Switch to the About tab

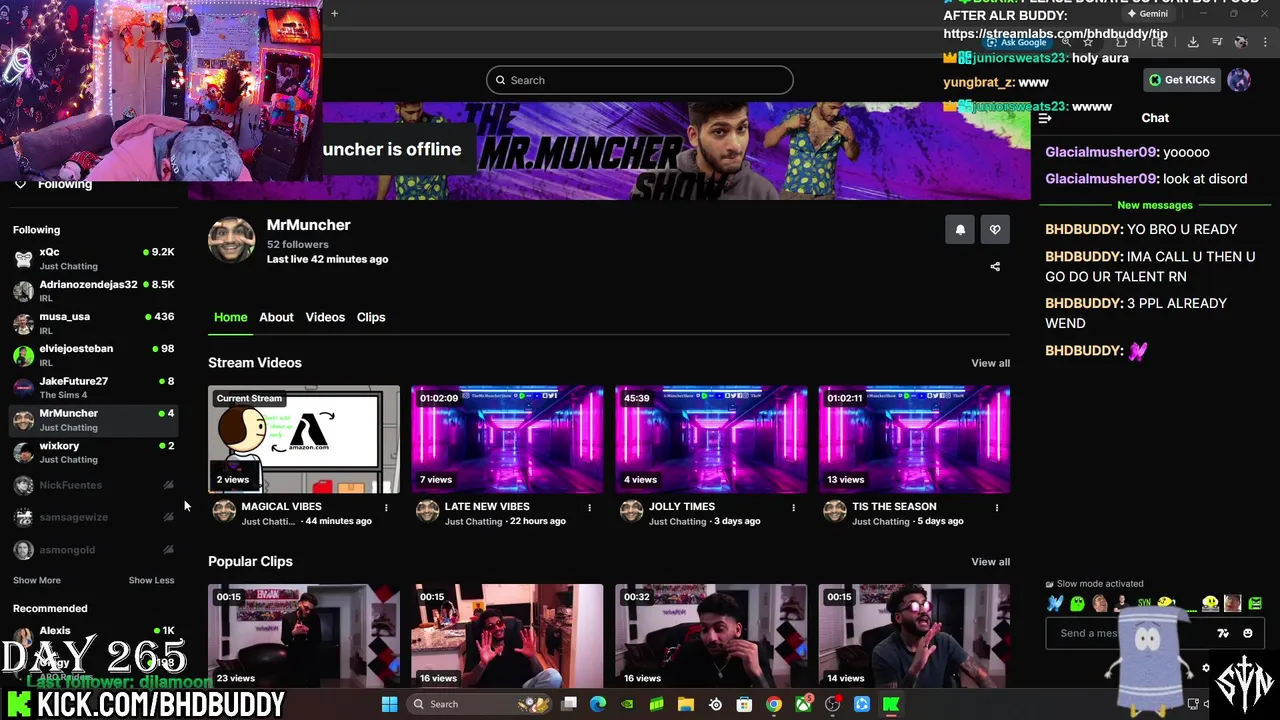point(276,317)
